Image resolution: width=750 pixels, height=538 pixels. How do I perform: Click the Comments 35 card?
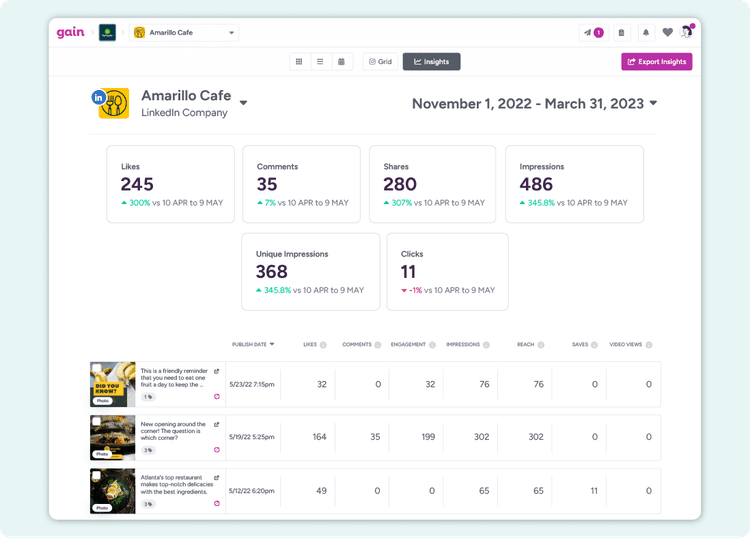(x=301, y=184)
